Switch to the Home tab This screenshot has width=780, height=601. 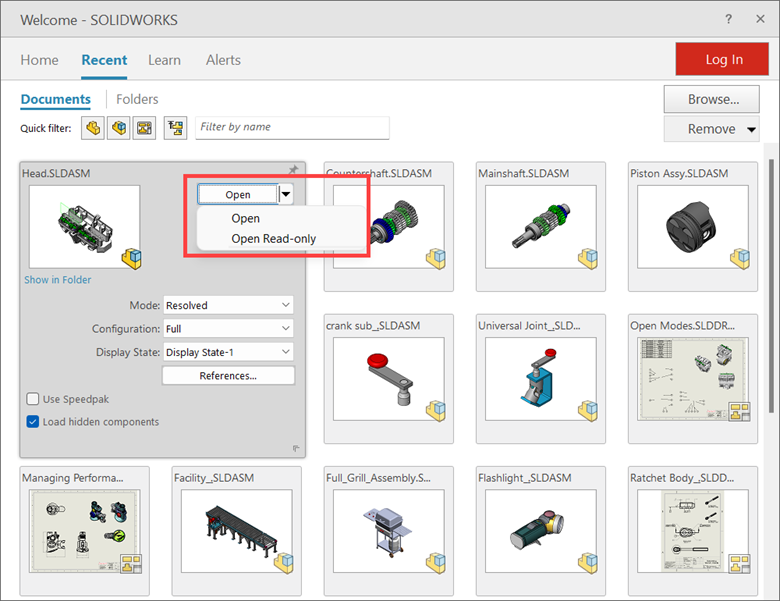pyautogui.click(x=39, y=60)
